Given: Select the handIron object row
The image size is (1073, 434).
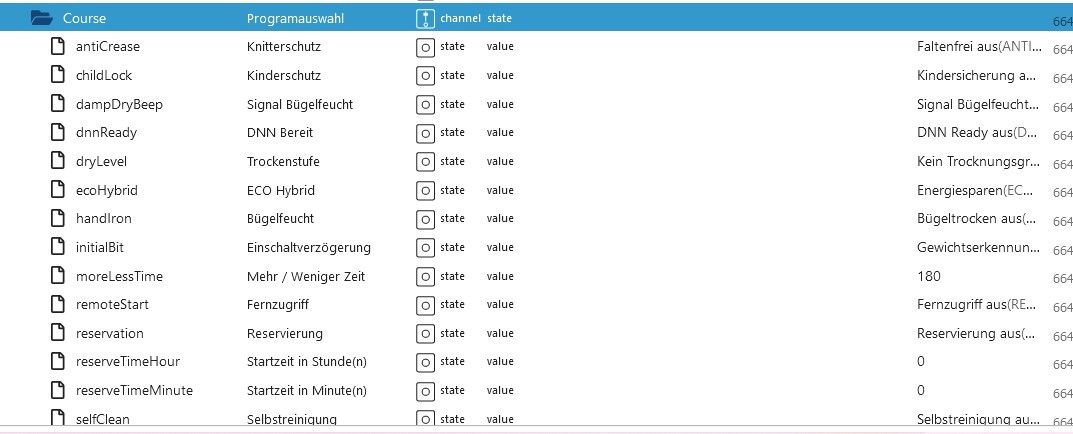Looking at the screenshot, I should (103, 219).
